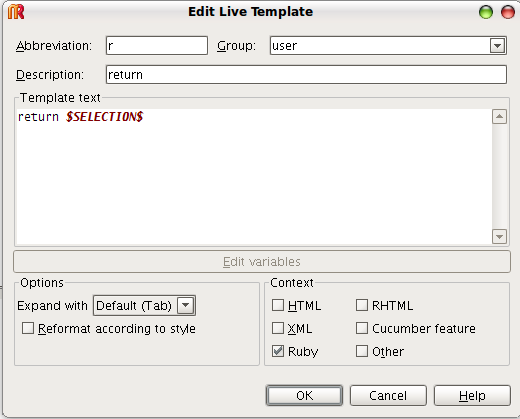Enable the Cucumber feature context checkbox
The width and height of the screenshot is (520, 419).
[x=362, y=328]
